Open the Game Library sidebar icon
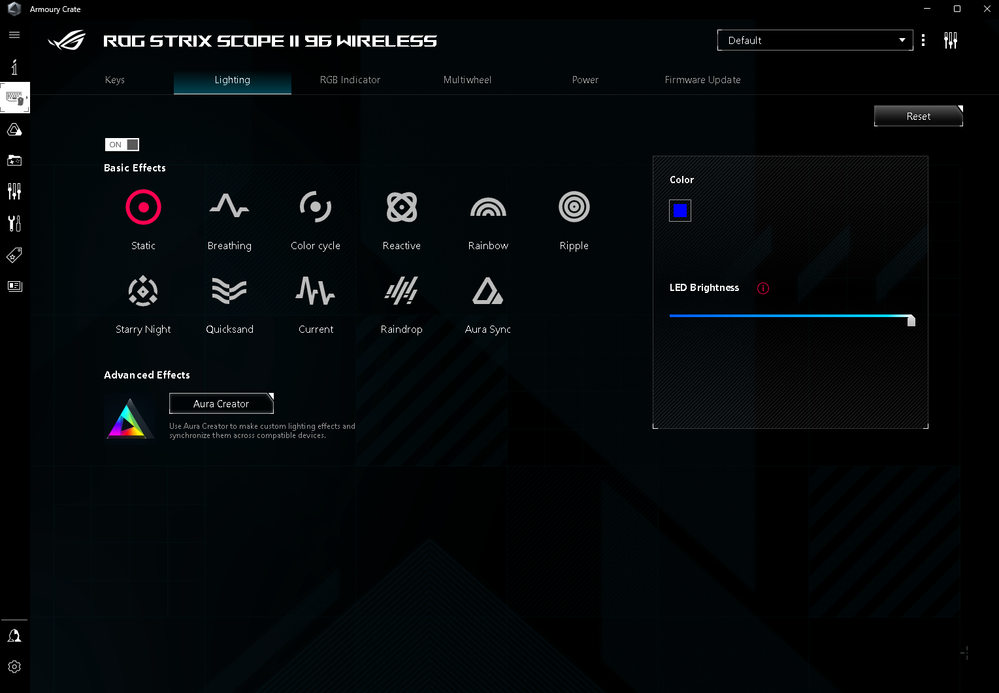999x693 pixels. pos(14,161)
